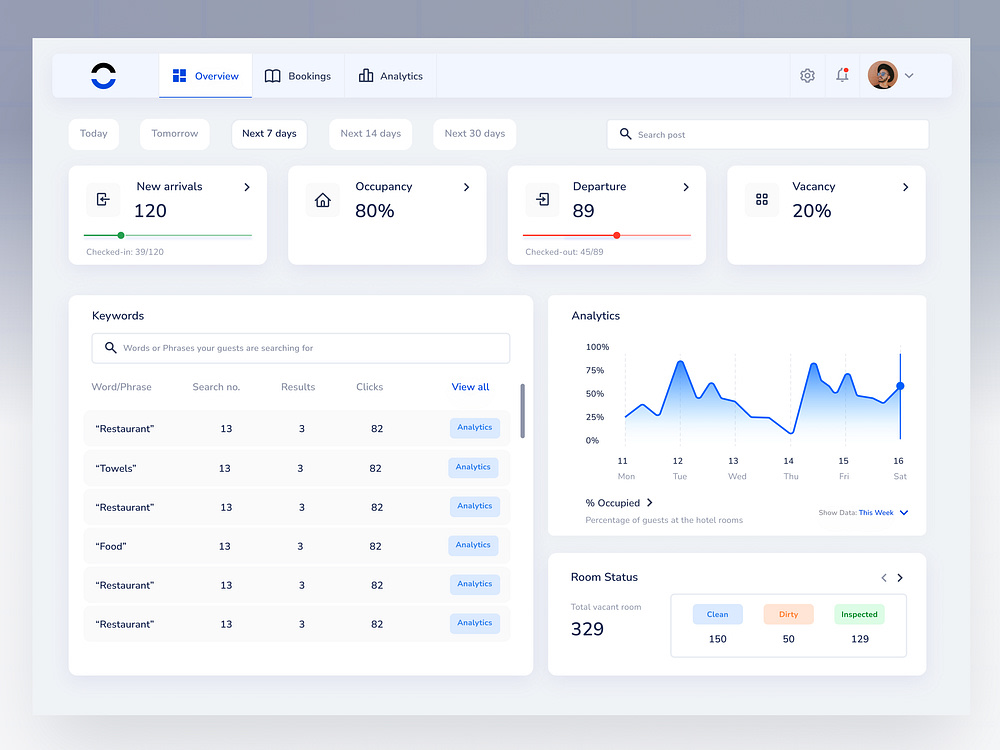Open the Vacancy card arrow
The height and width of the screenshot is (750, 1000).
point(906,187)
